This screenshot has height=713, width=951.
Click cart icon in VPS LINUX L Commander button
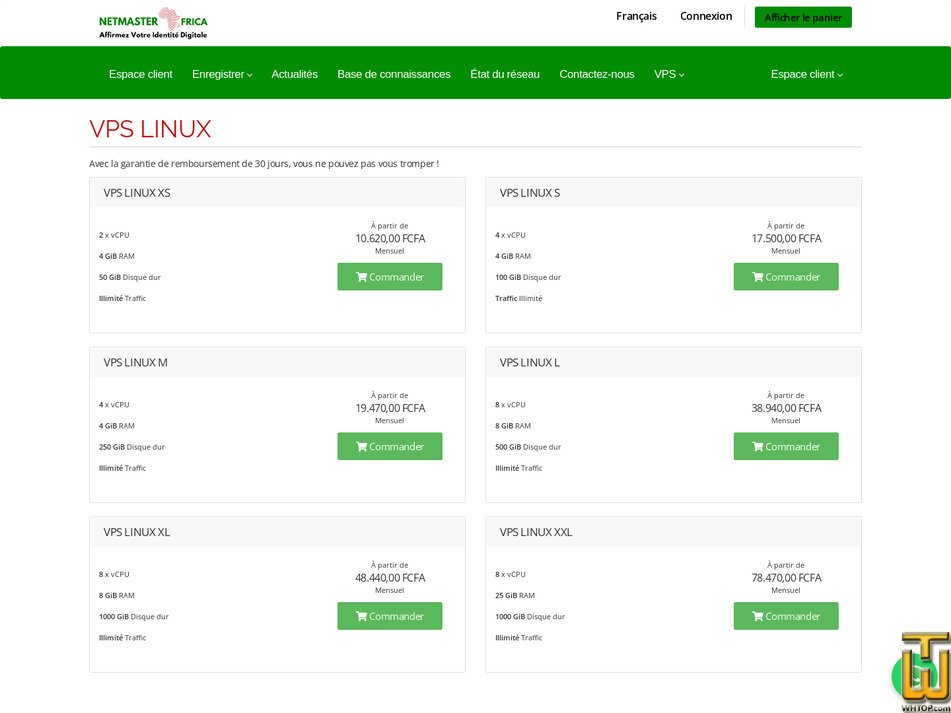coord(758,447)
